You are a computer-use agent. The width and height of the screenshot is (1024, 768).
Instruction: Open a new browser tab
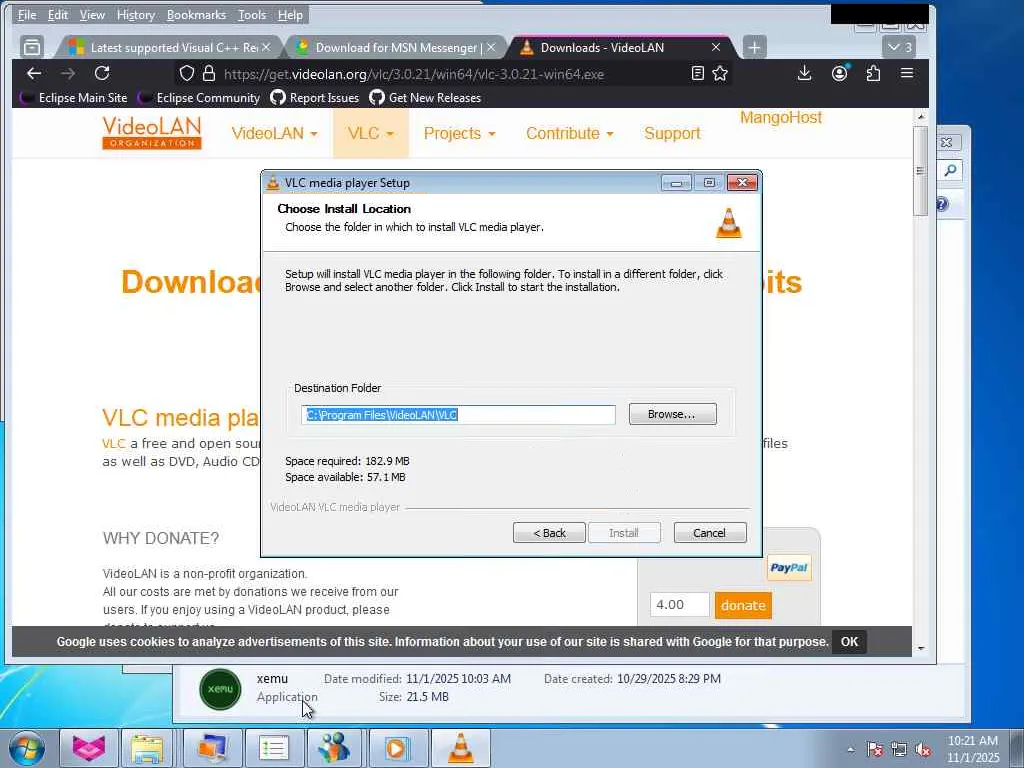[x=754, y=48]
